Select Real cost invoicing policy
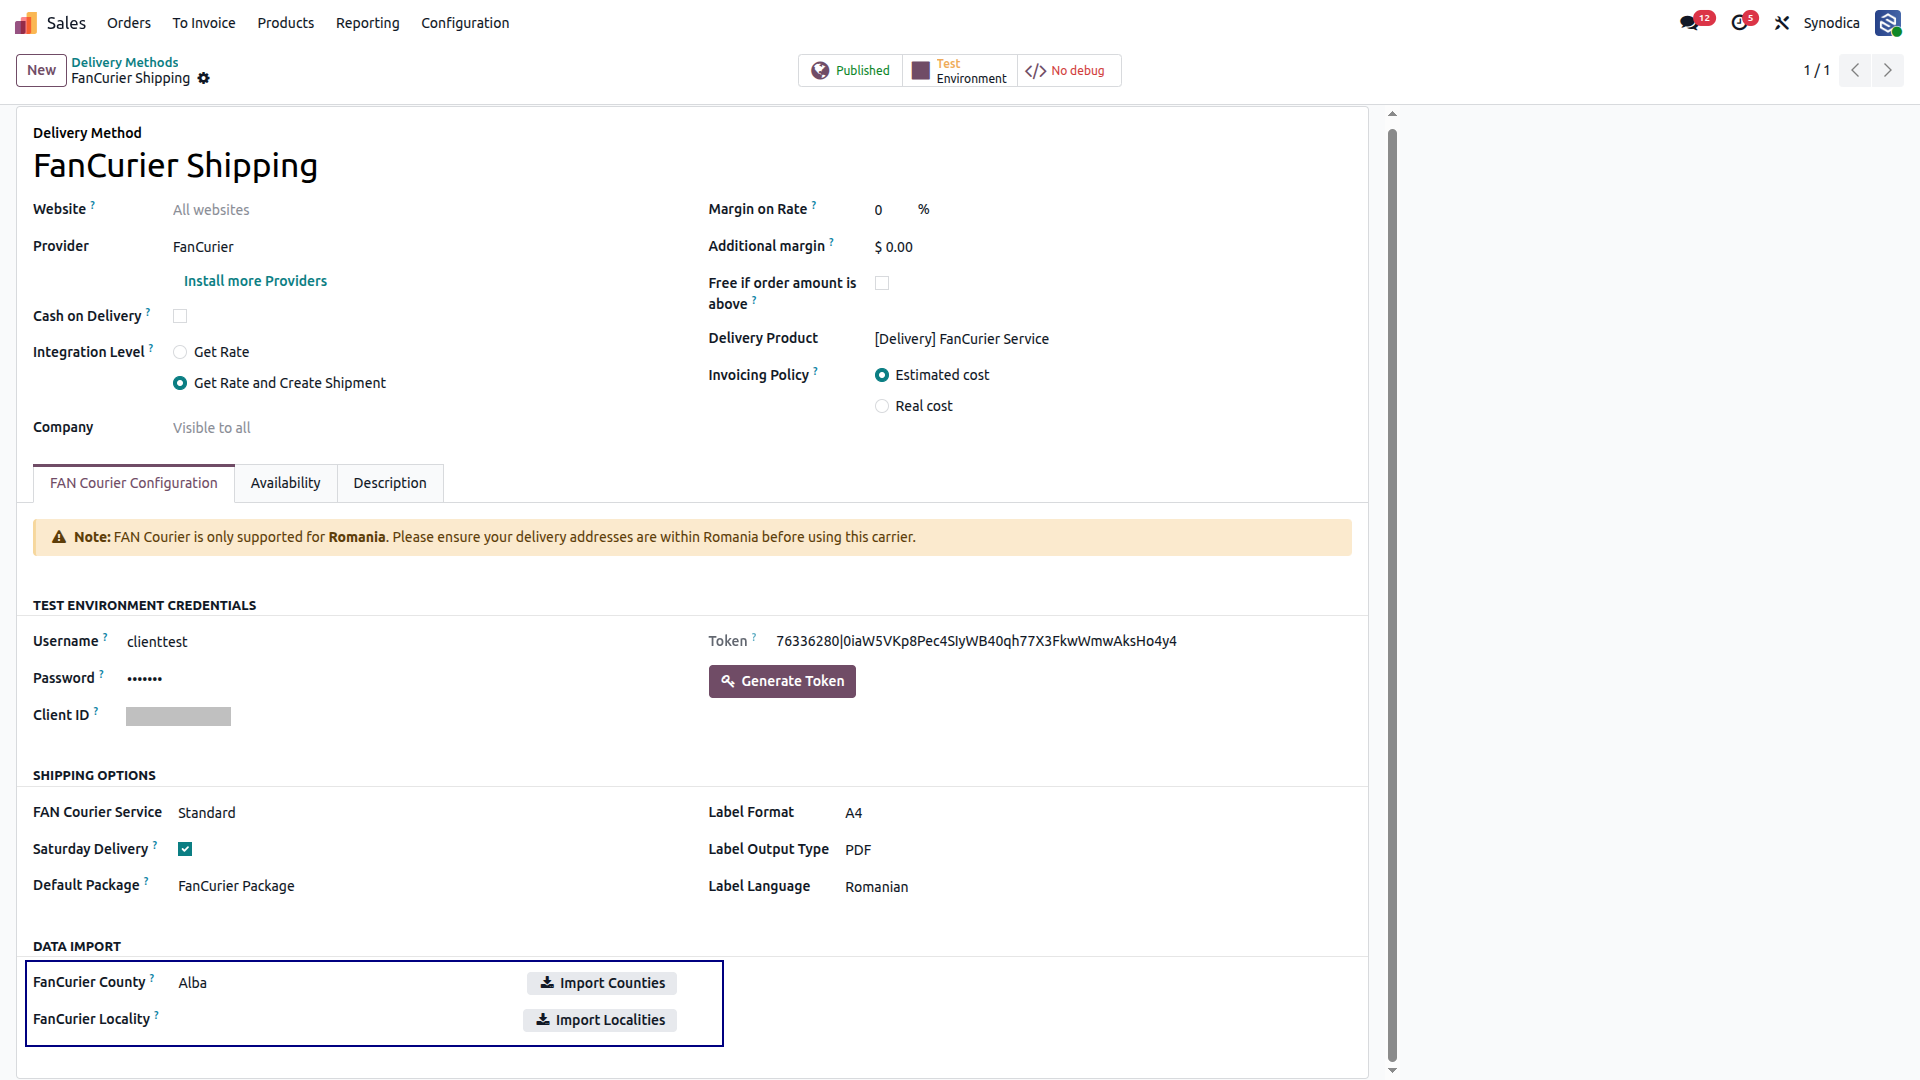 click(882, 406)
